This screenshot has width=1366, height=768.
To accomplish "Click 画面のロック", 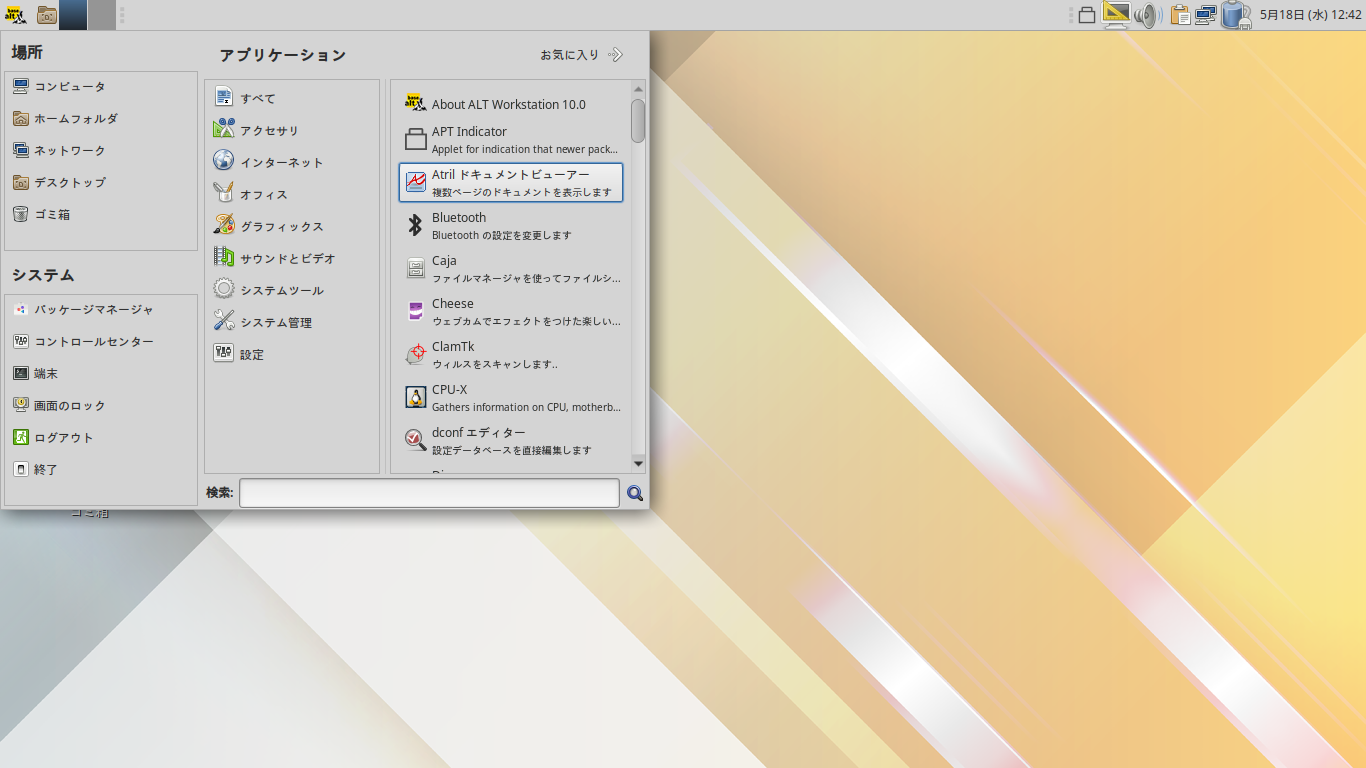I will 101,406.
